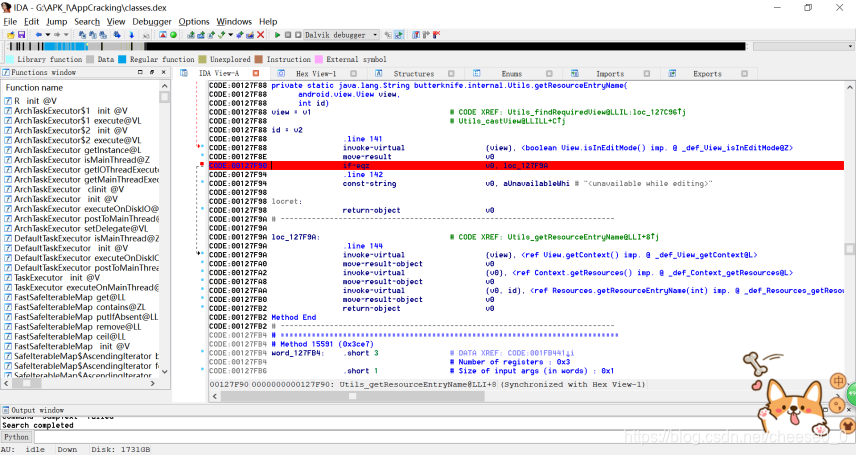Open the Debugger menu
857x455 pixels.
click(x=152, y=21)
